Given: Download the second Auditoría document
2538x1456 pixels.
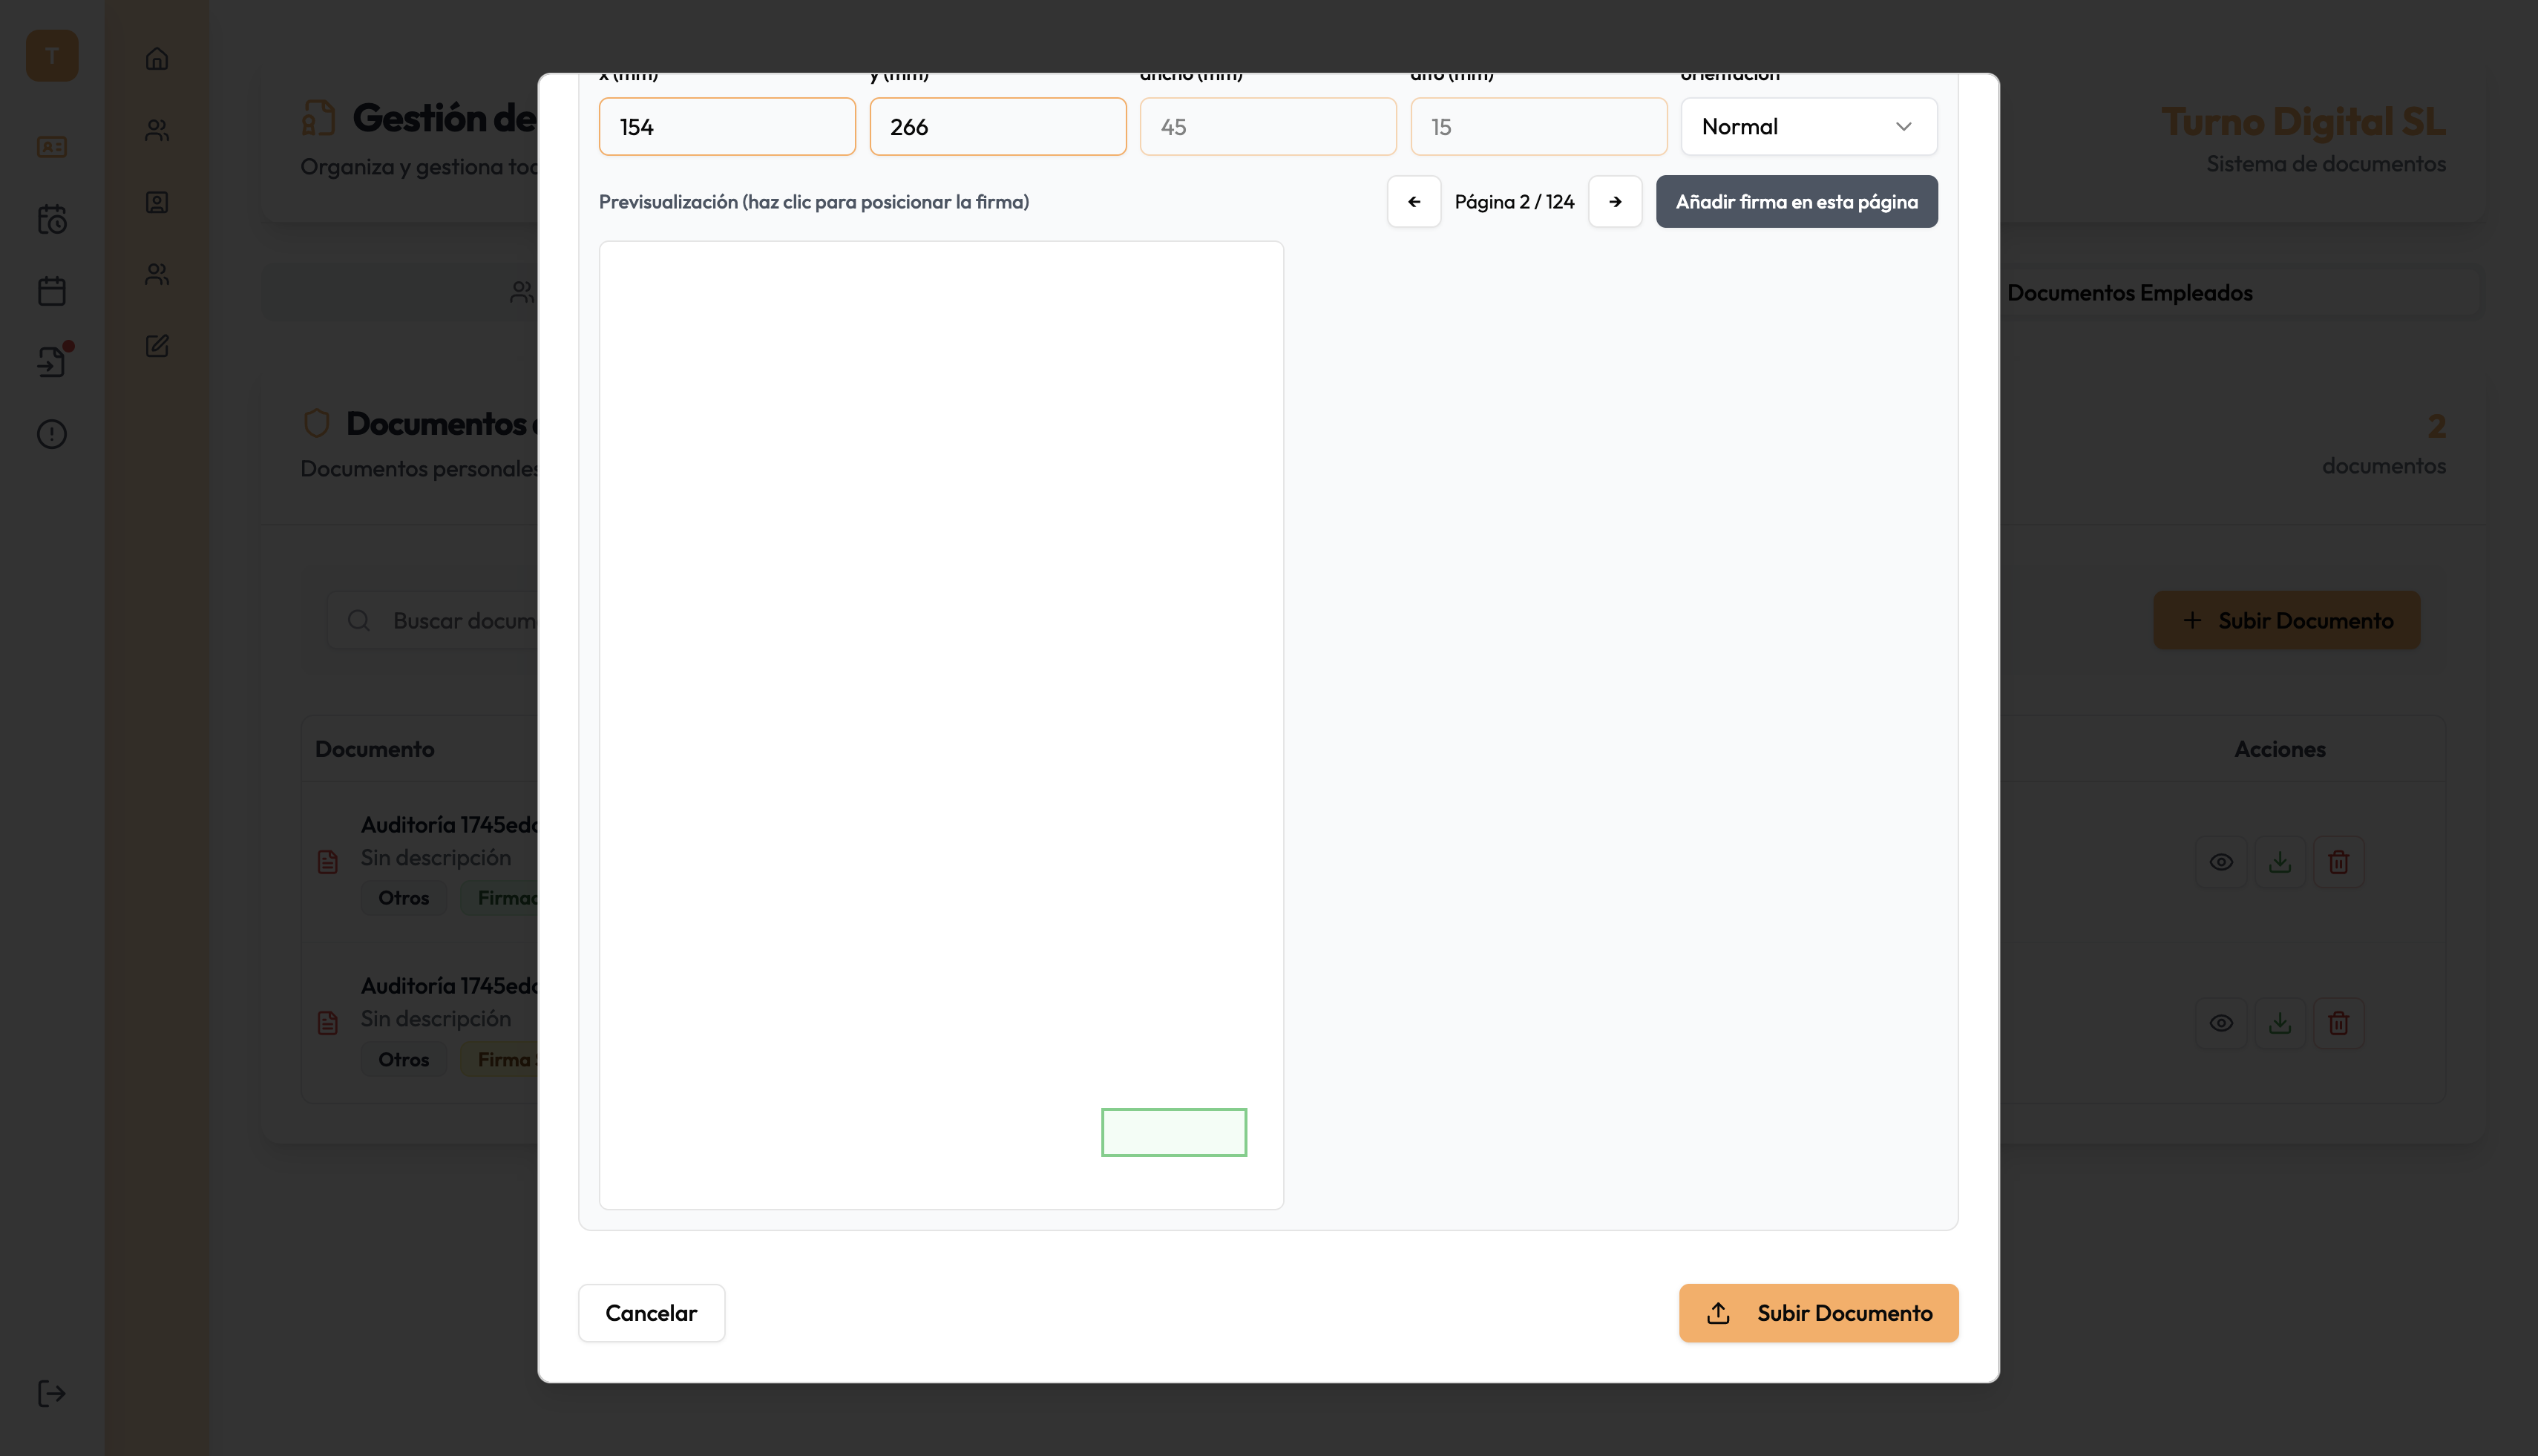Looking at the screenshot, I should point(2280,1023).
